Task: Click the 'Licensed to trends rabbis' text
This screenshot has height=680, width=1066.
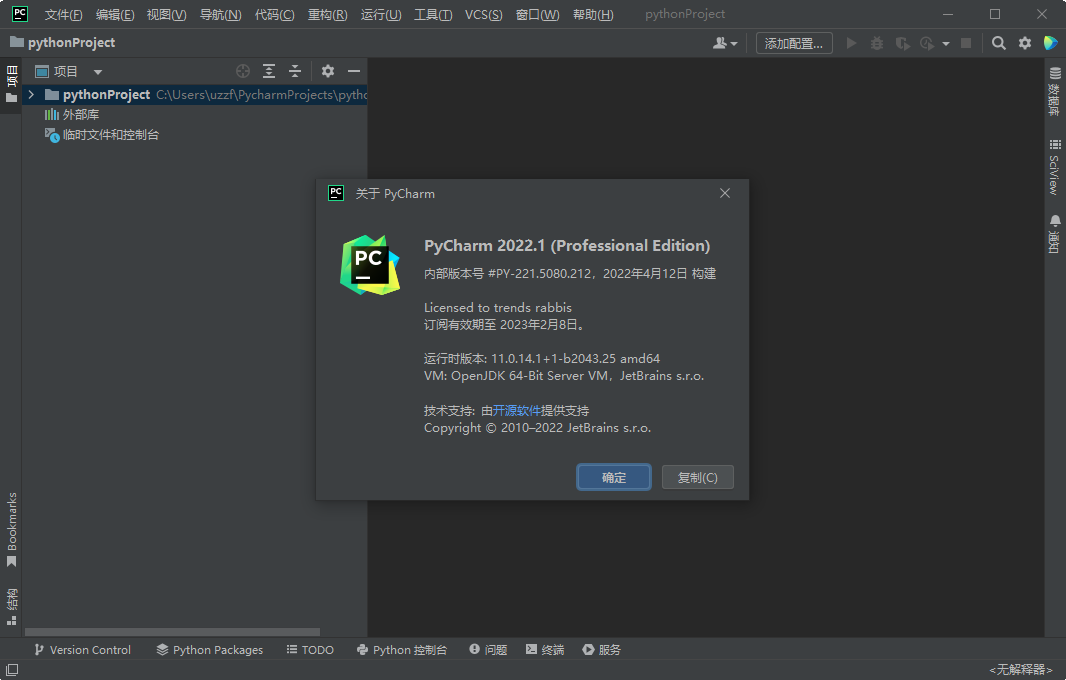Action: click(x=498, y=307)
